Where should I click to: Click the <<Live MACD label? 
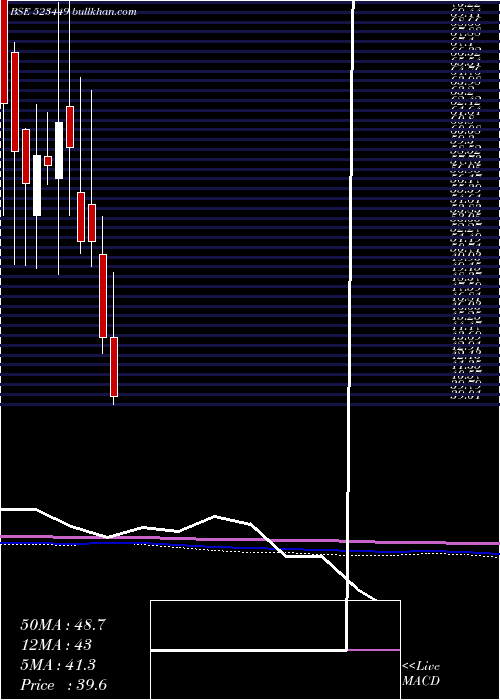pyautogui.click(x=421, y=674)
